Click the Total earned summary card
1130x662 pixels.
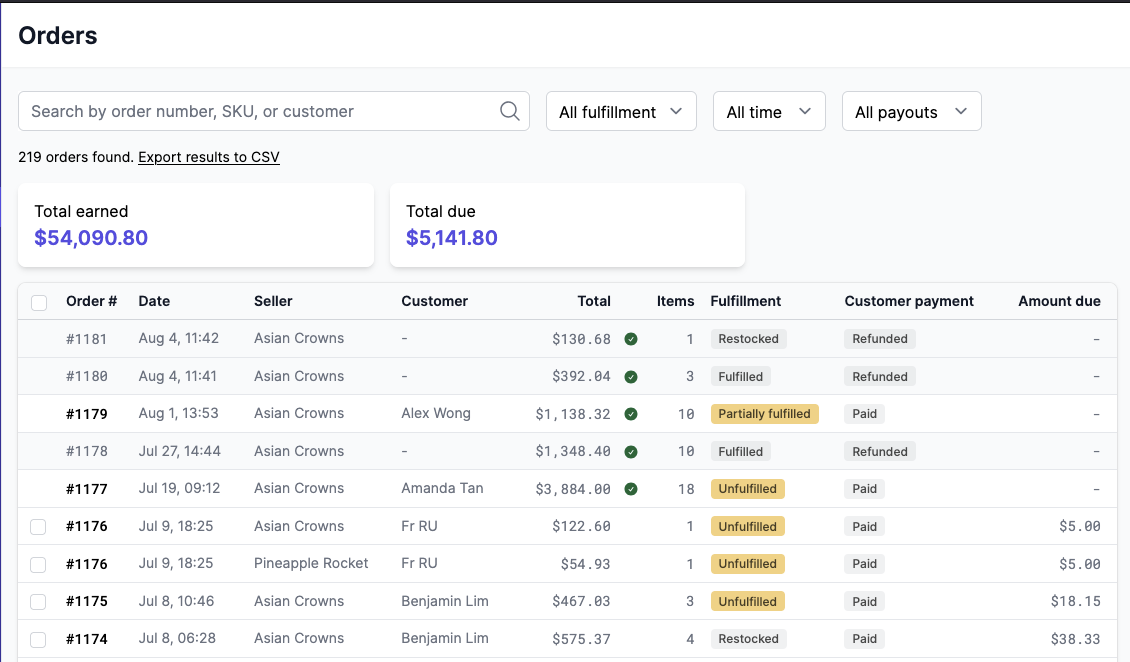point(195,225)
